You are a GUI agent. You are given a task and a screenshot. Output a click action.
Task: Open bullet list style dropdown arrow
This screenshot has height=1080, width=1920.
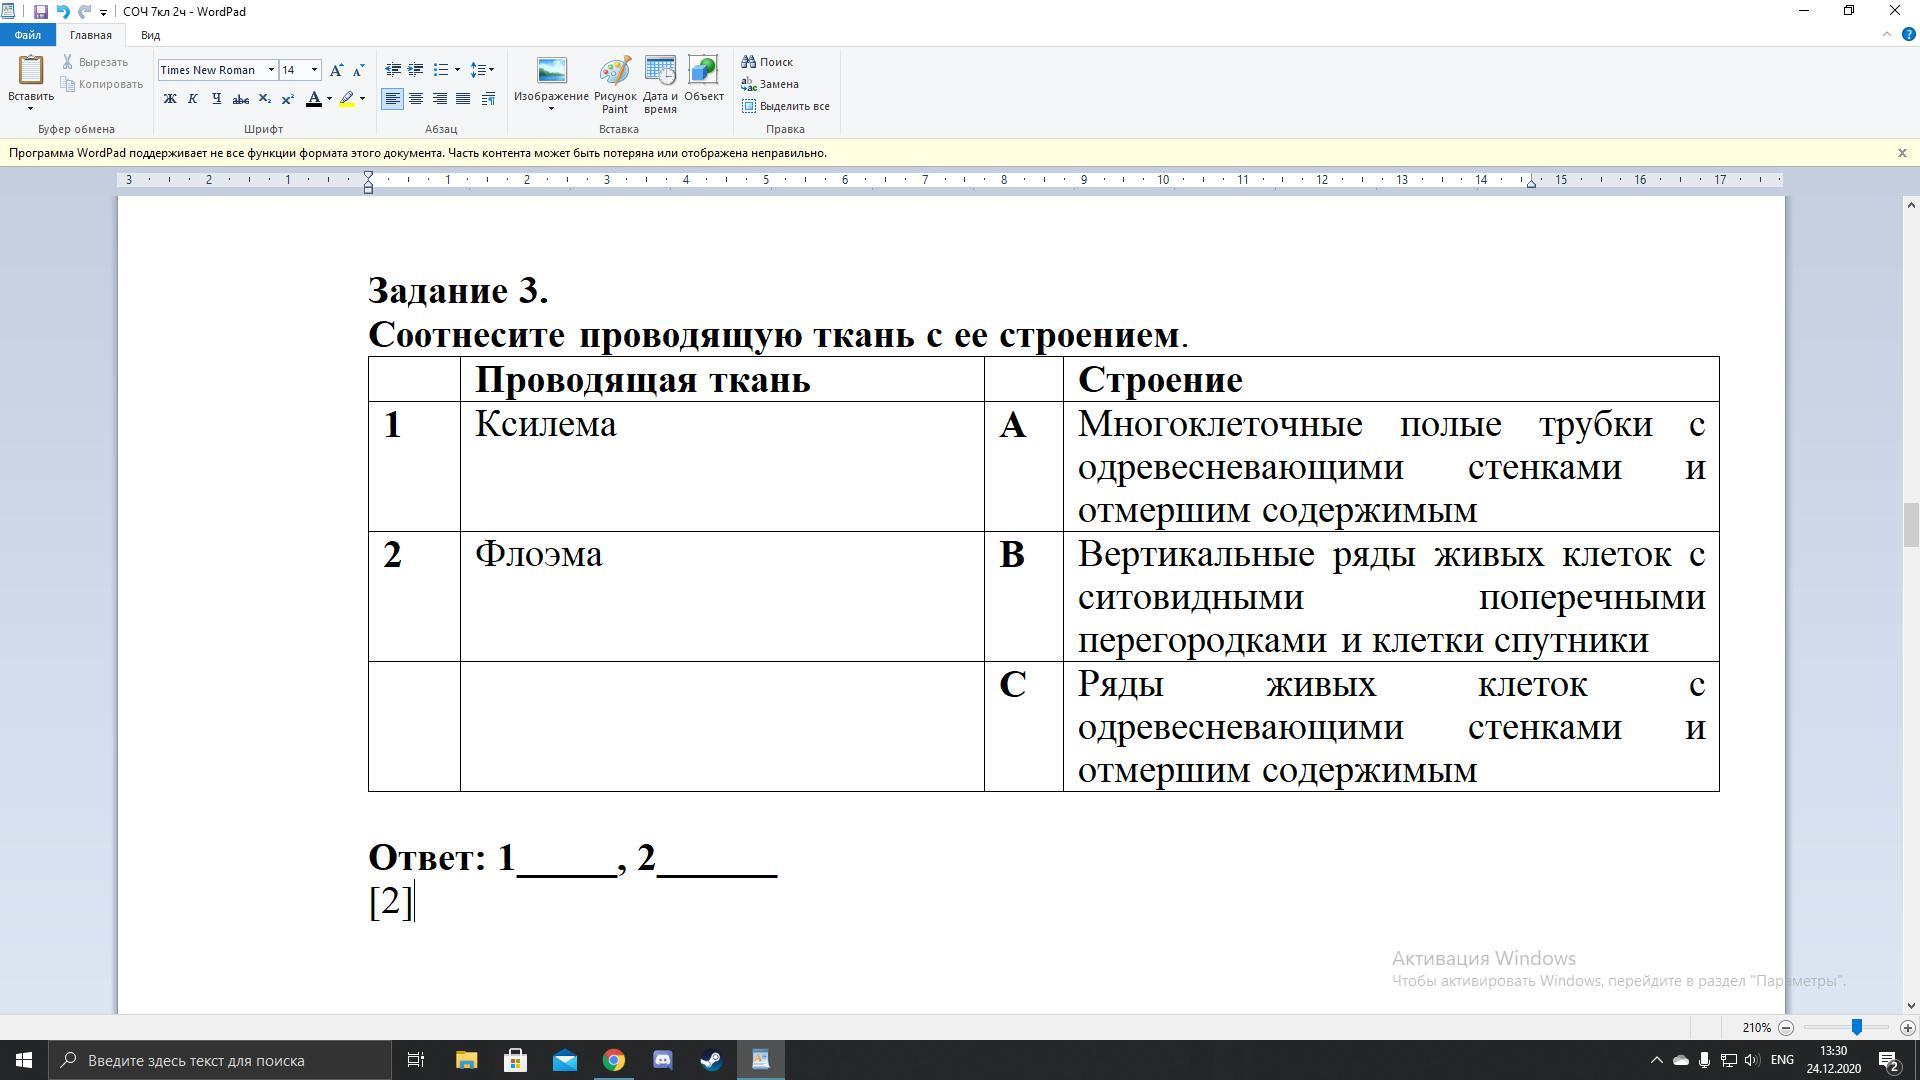tap(457, 70)
